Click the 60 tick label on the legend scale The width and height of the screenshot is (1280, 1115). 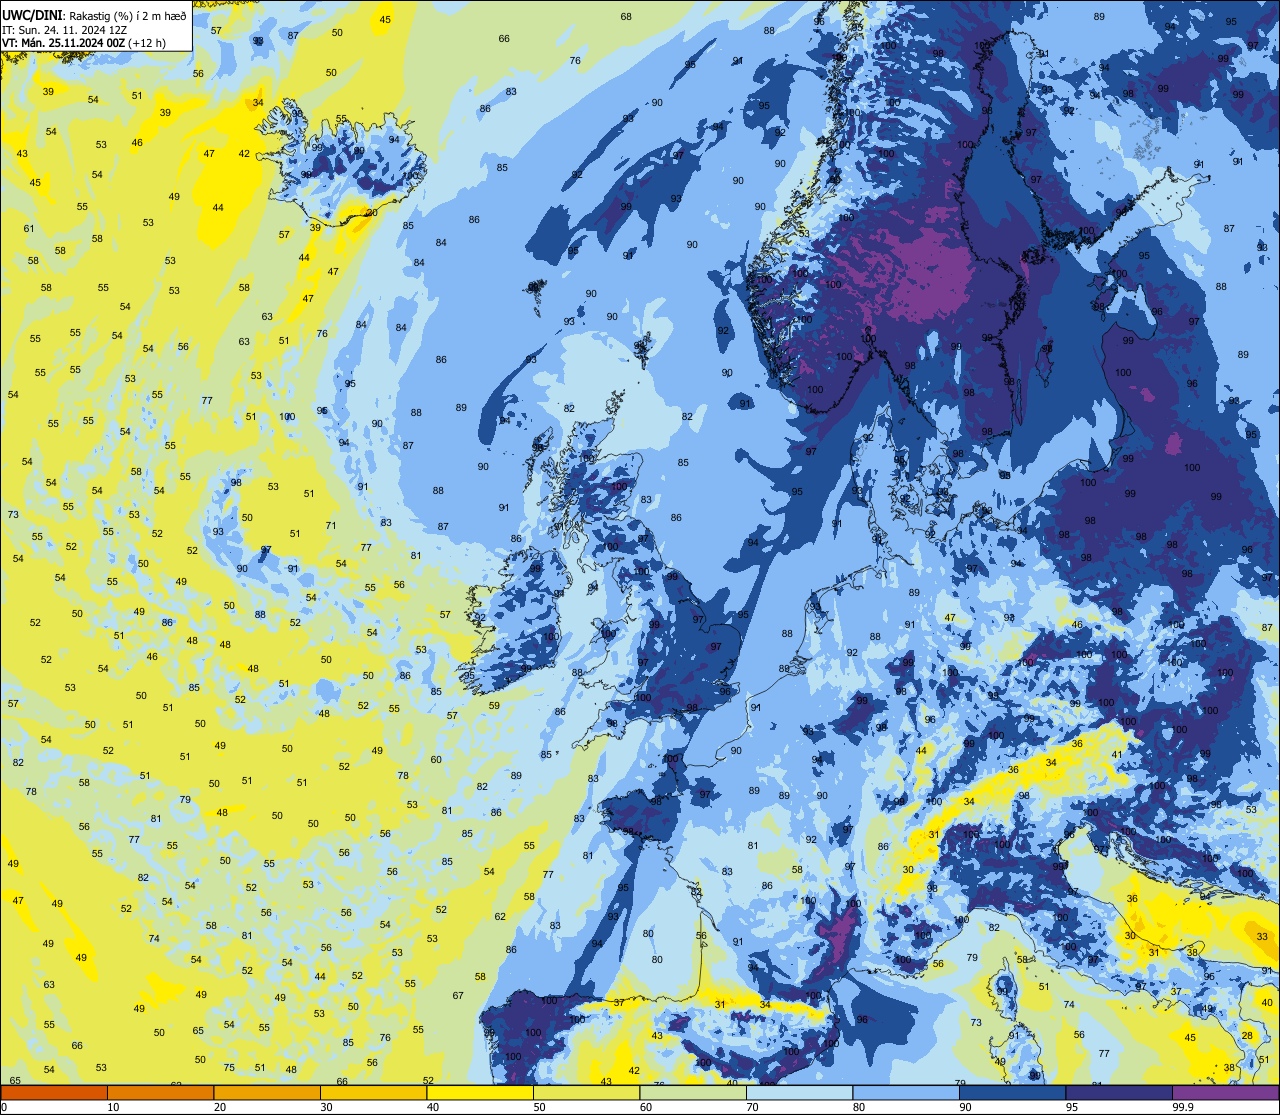(645, 1107)
